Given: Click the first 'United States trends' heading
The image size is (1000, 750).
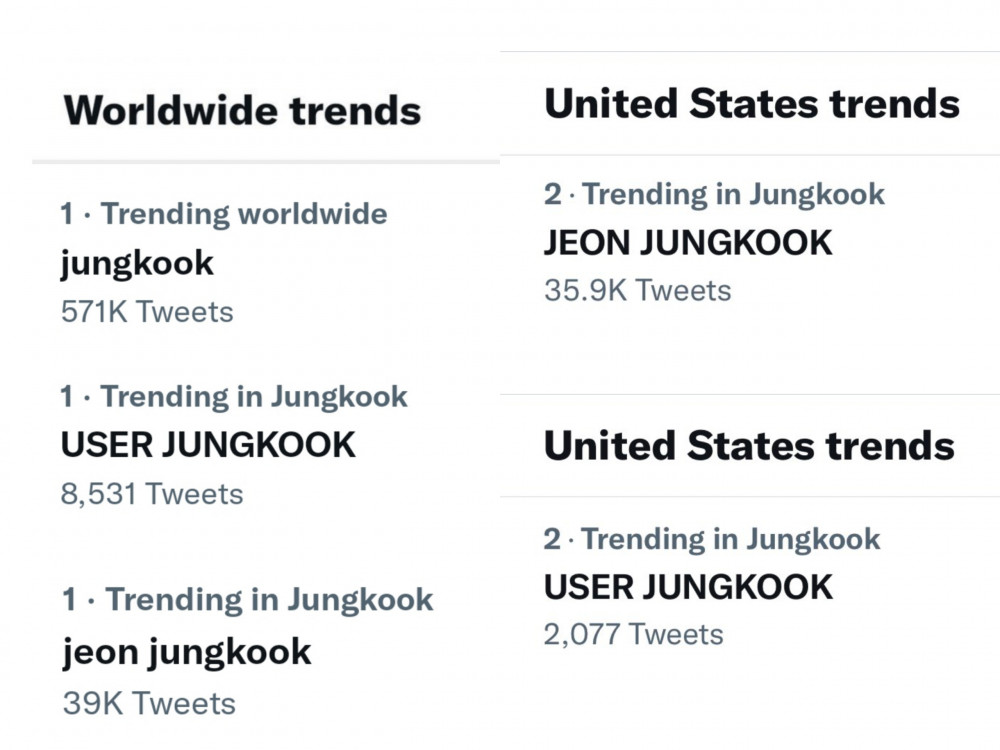Looking at the screenshot, I should (752, 103).
